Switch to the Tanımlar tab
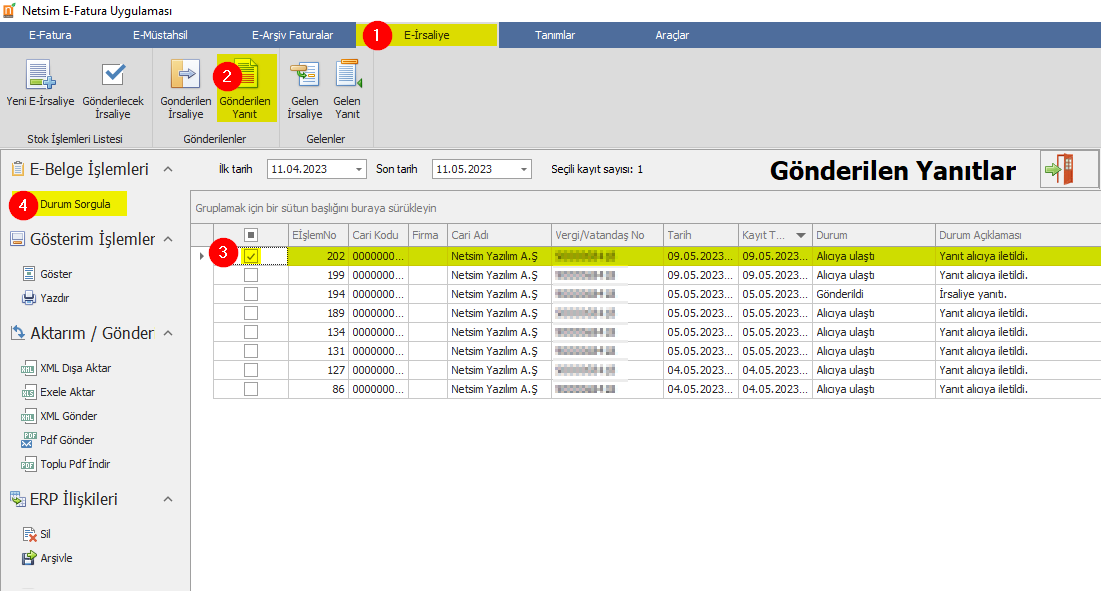1101x591 pixels. (x=555, y=35)
